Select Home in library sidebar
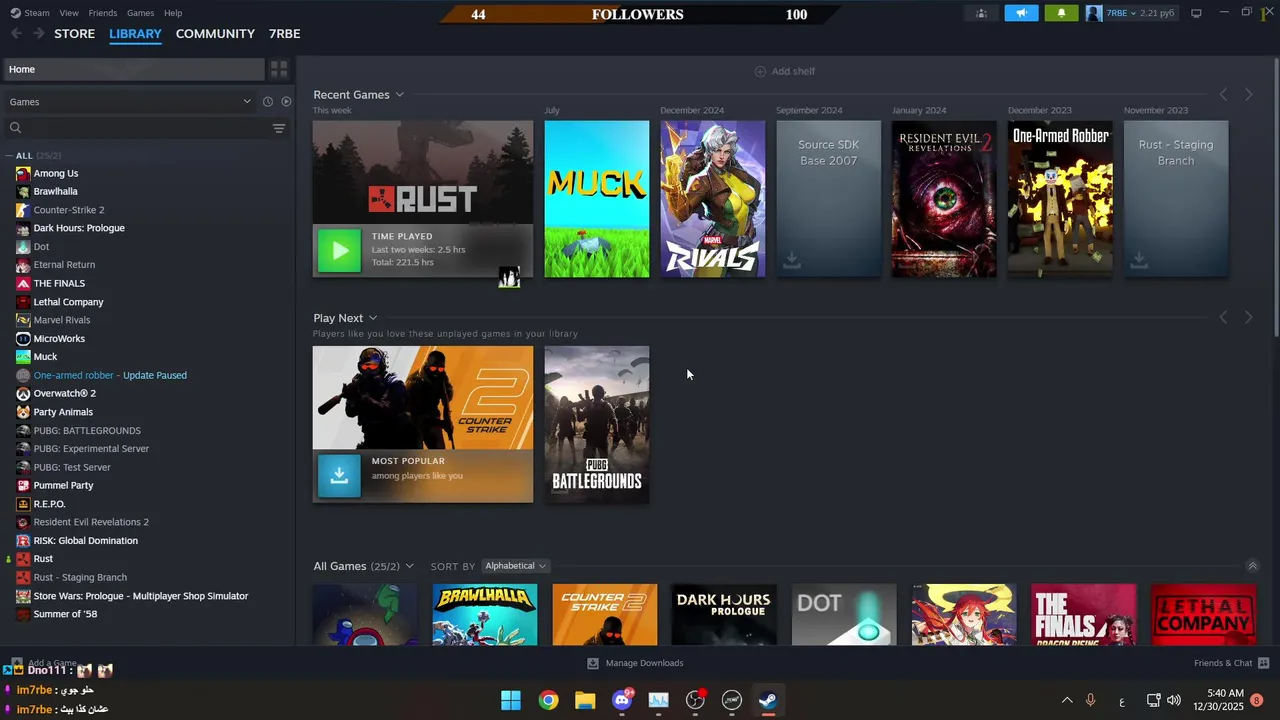This screenshot has width=1280, height=720. [x=133, y=69]
